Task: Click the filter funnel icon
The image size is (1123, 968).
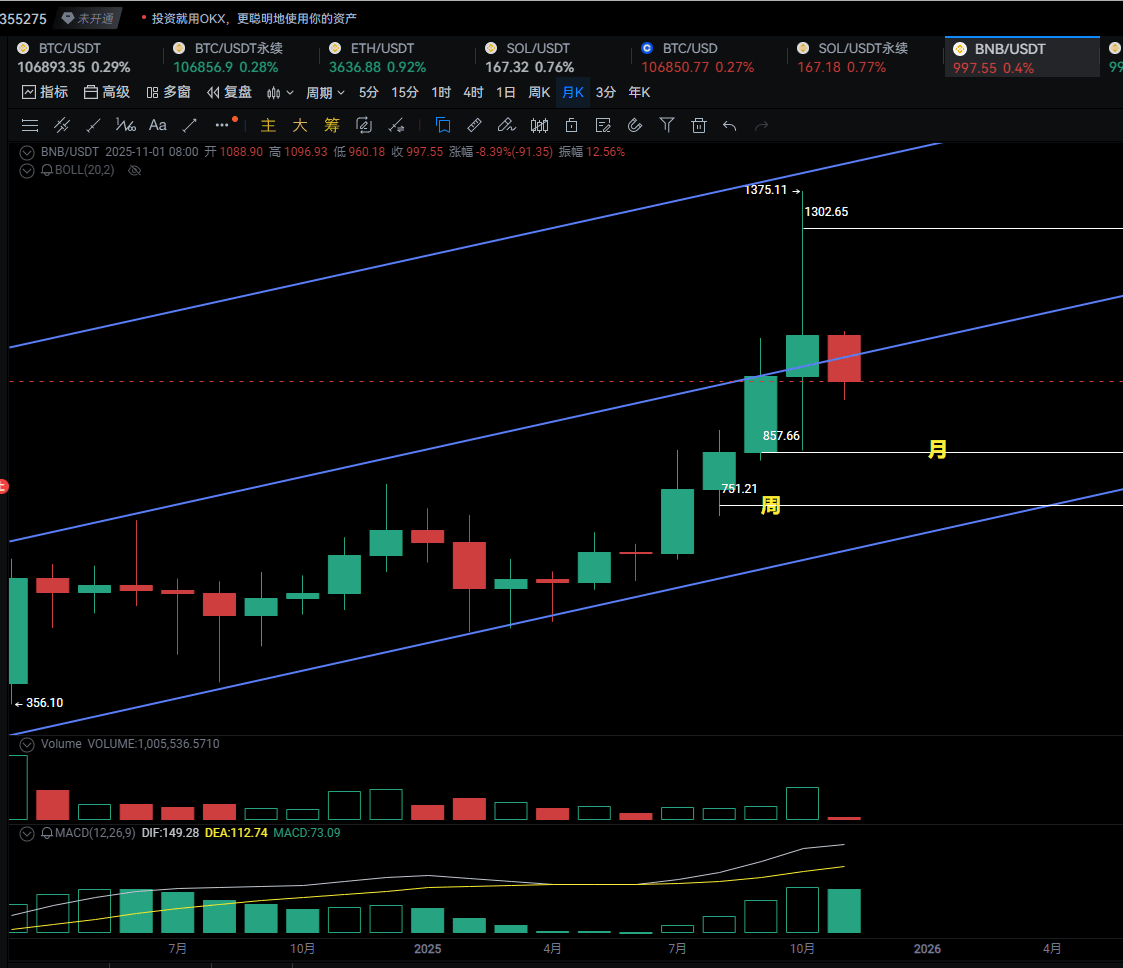Action: 667,125
